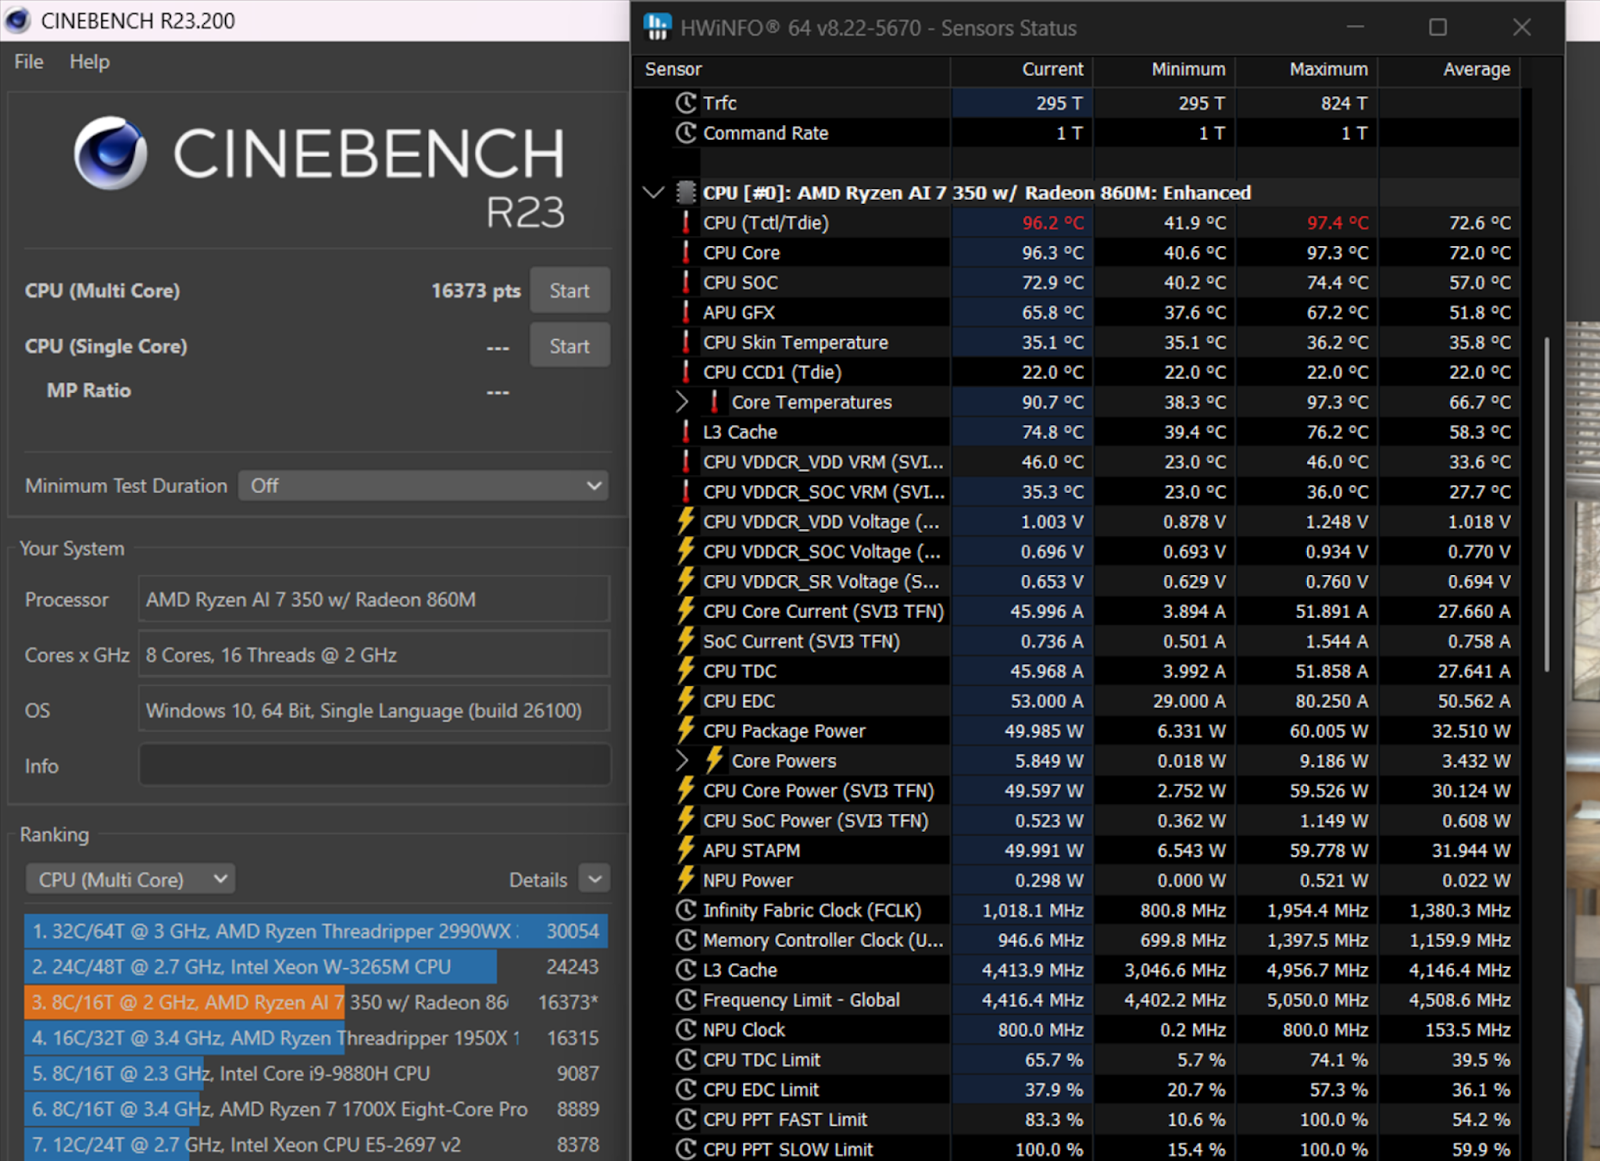Open the Minimum Test Duration dropdown

423,486
